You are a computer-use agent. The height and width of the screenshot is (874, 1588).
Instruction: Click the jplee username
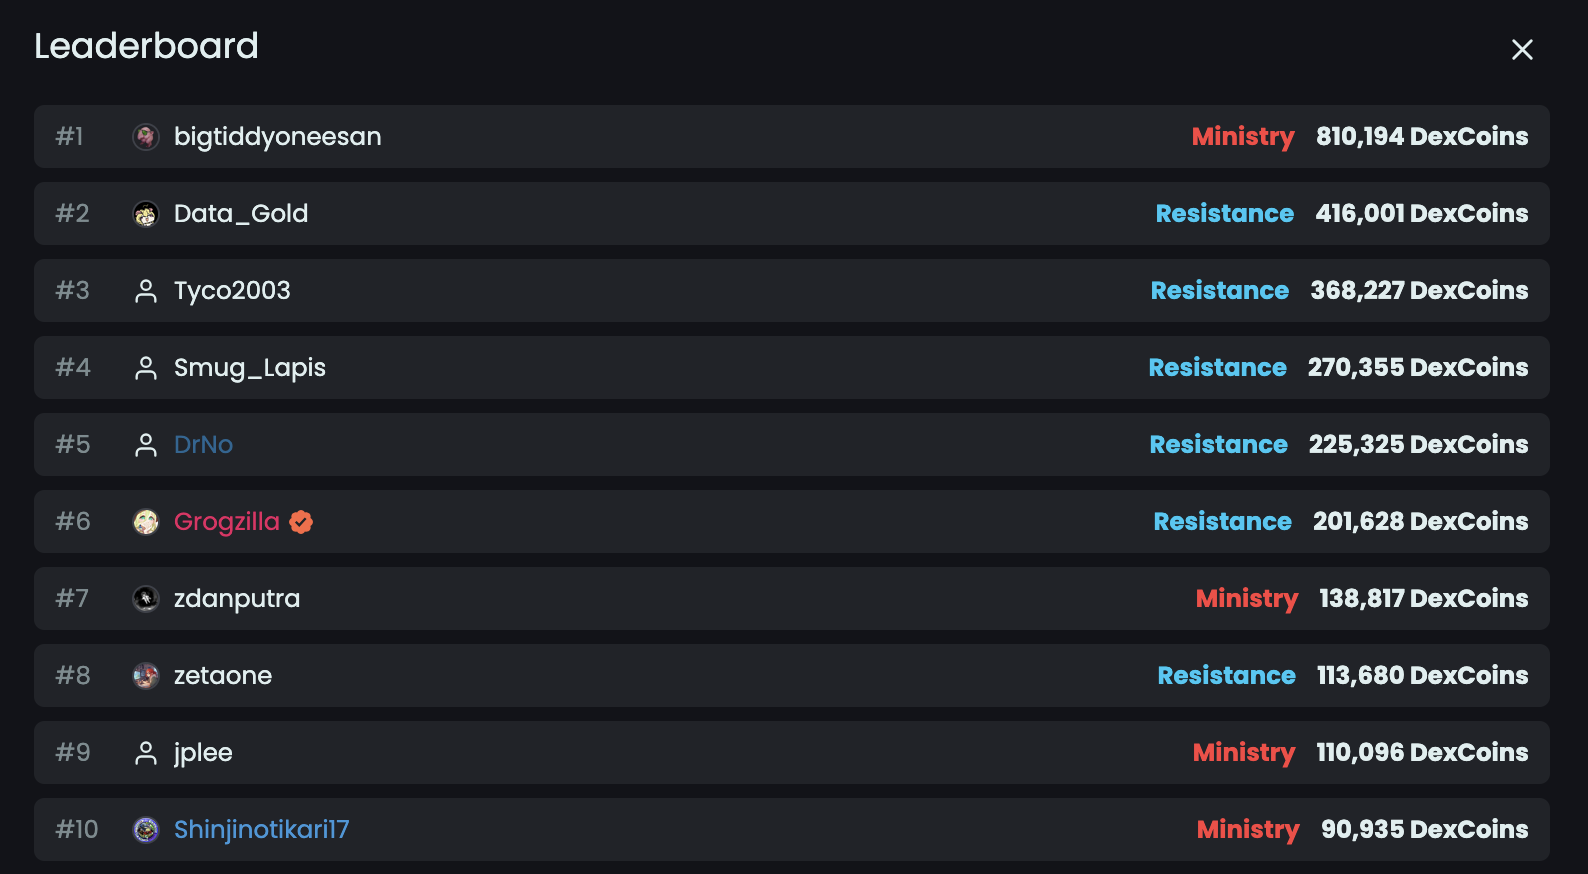click(x=203, y=753)
